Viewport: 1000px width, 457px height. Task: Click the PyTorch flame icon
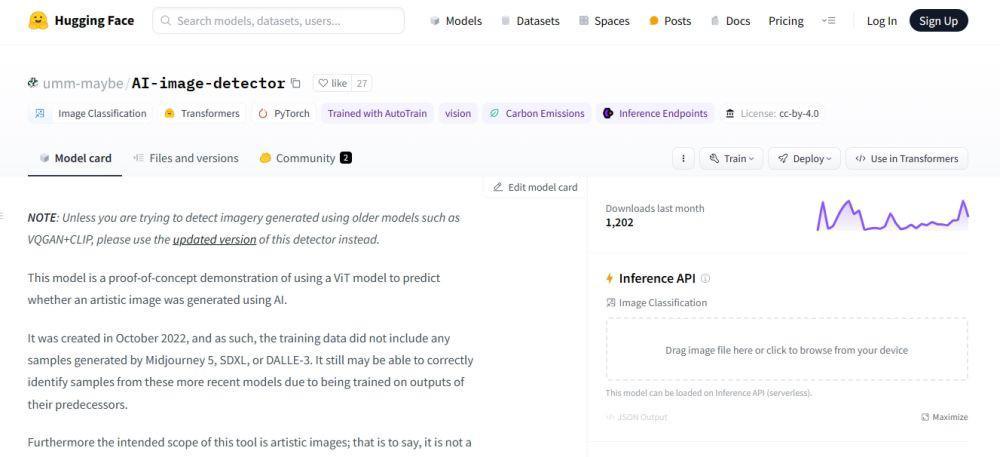[263, 113]
